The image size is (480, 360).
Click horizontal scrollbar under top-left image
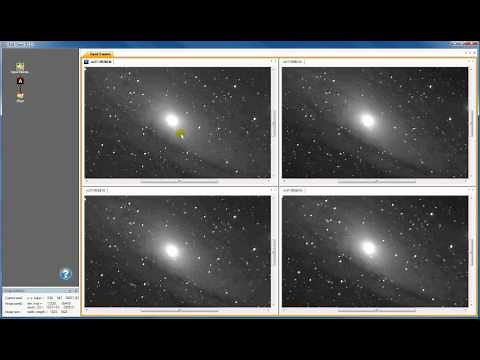tap(179, 181)
